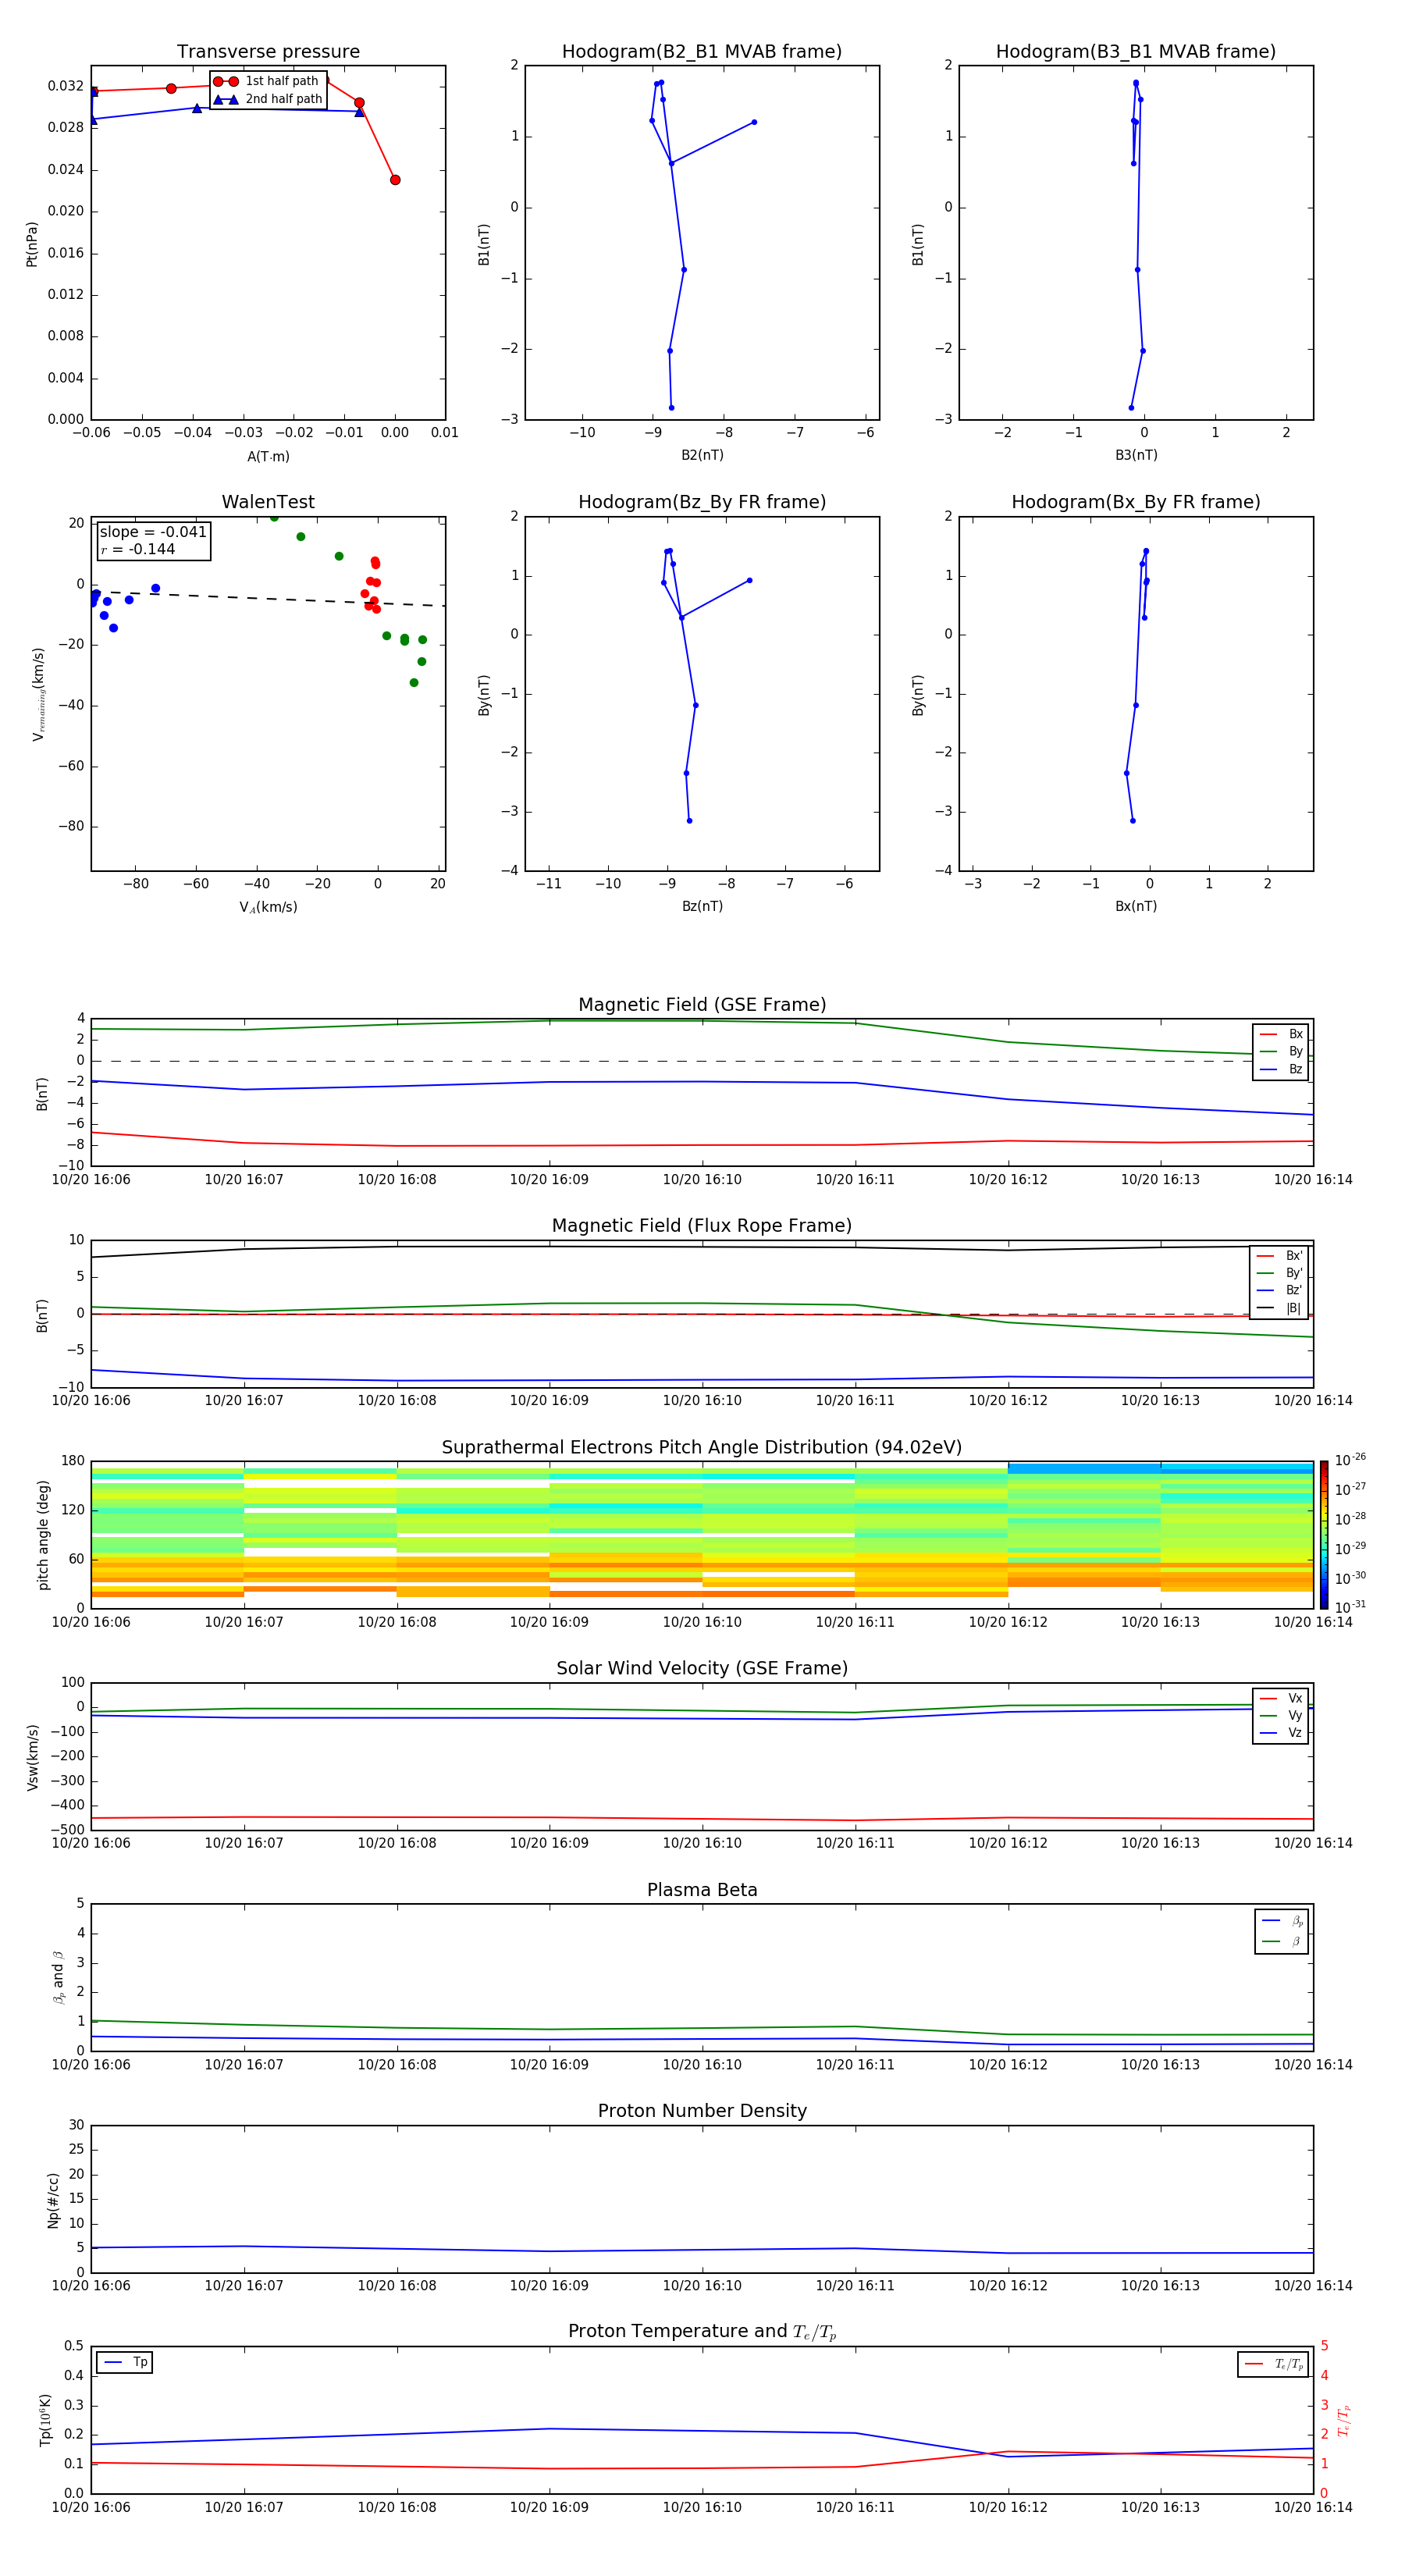Click the "Hodogram(Bx_By FR frame)" title
This screenshot has width=1405, height=2576.
[x=1136, y=502]
